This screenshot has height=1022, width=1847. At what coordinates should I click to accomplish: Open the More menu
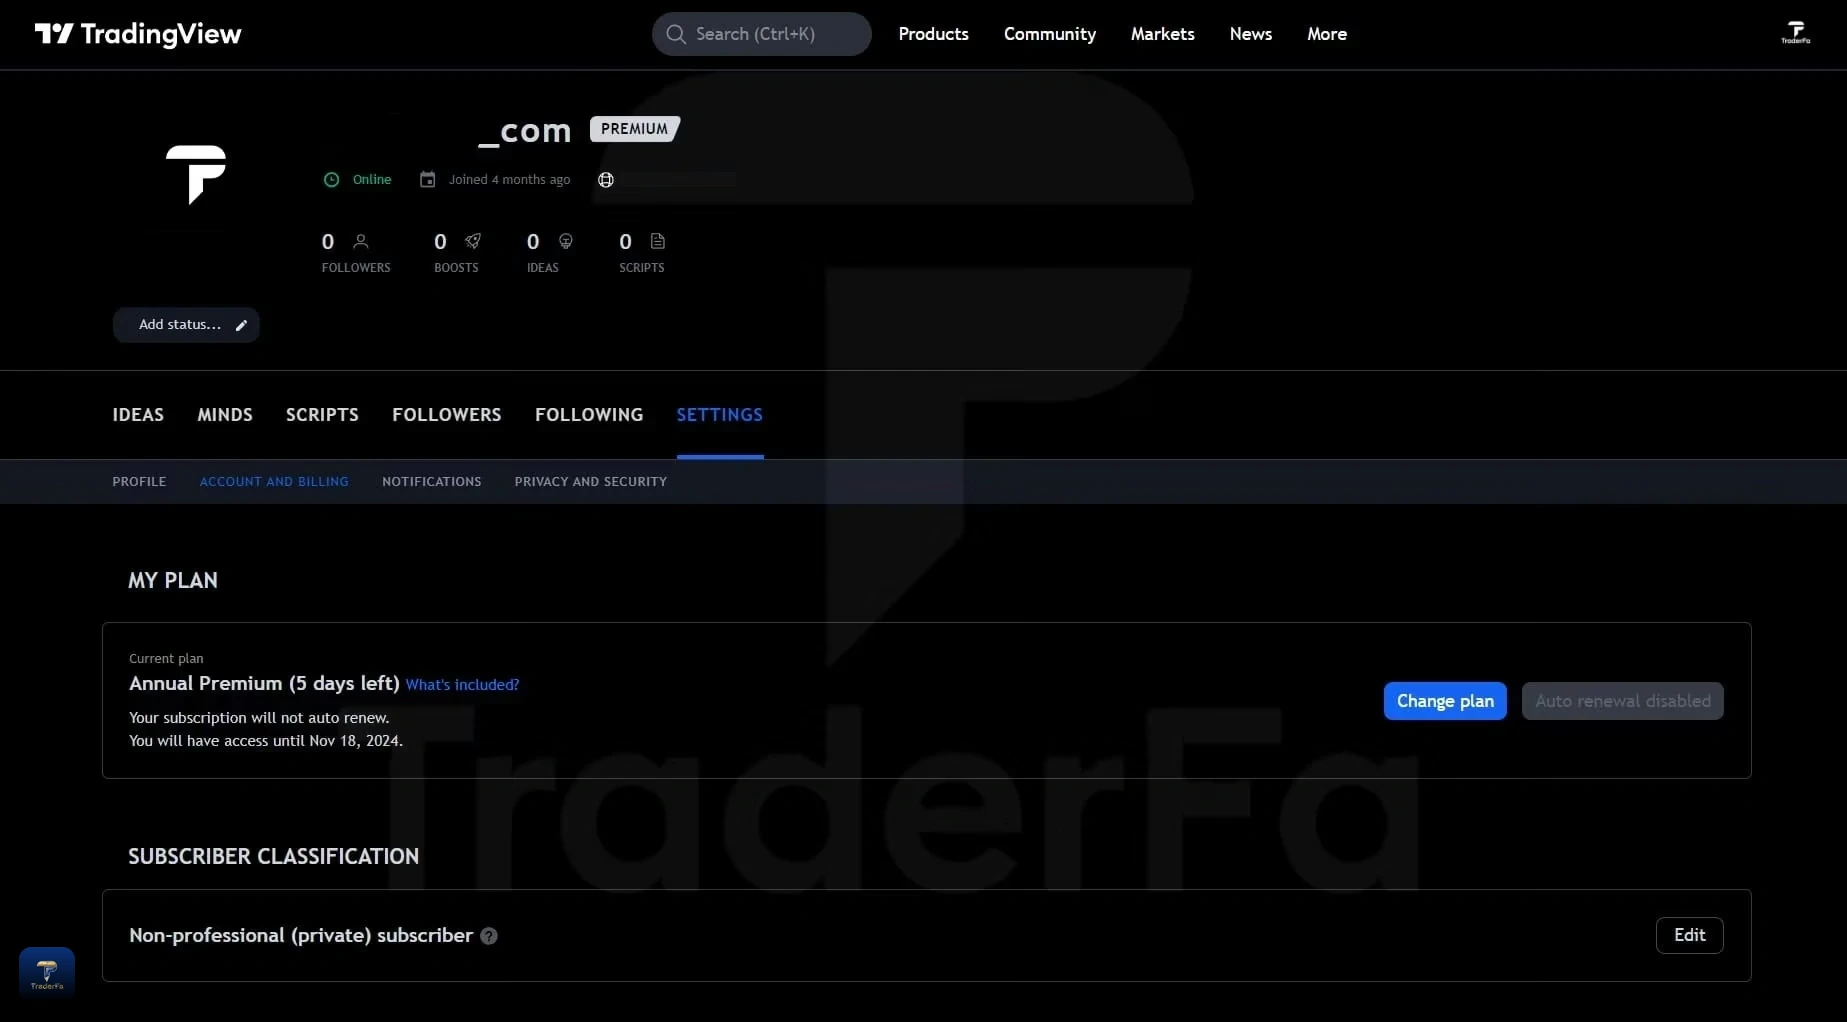(1327, 34)
